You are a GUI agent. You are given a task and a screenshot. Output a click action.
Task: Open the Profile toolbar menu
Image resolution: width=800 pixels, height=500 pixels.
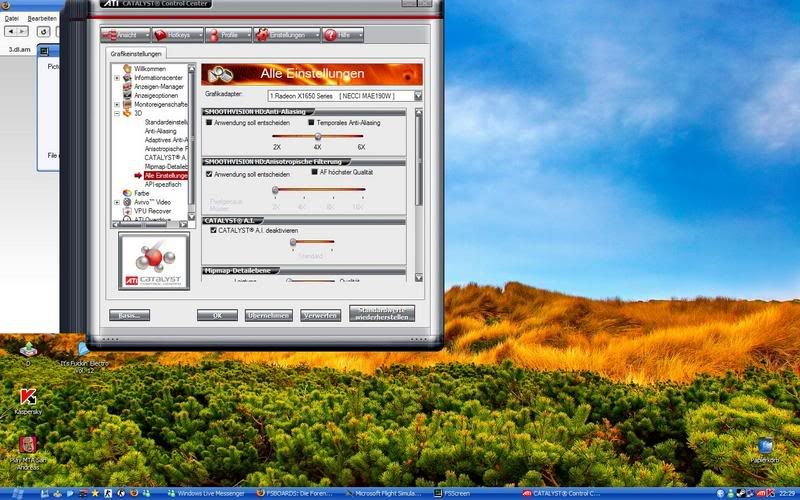(227, 35)
